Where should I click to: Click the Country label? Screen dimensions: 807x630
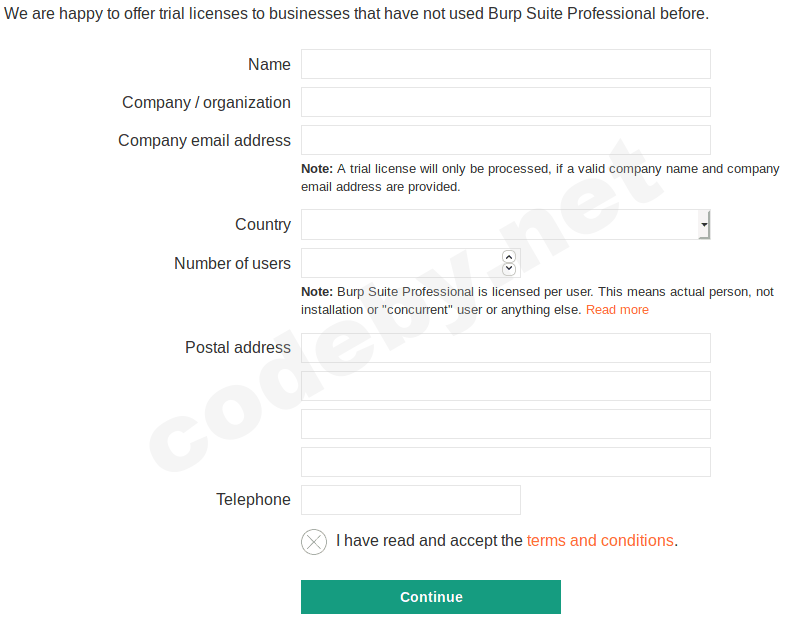[x=263, y=225]
